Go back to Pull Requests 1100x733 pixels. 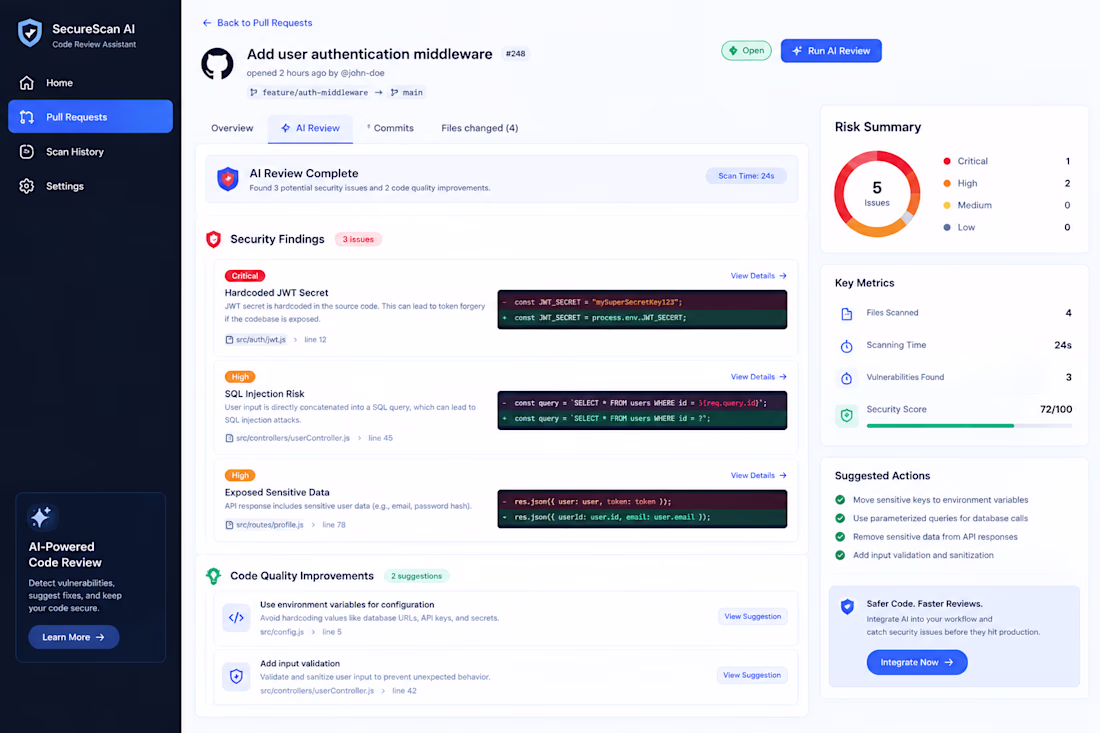click(257, 23)
